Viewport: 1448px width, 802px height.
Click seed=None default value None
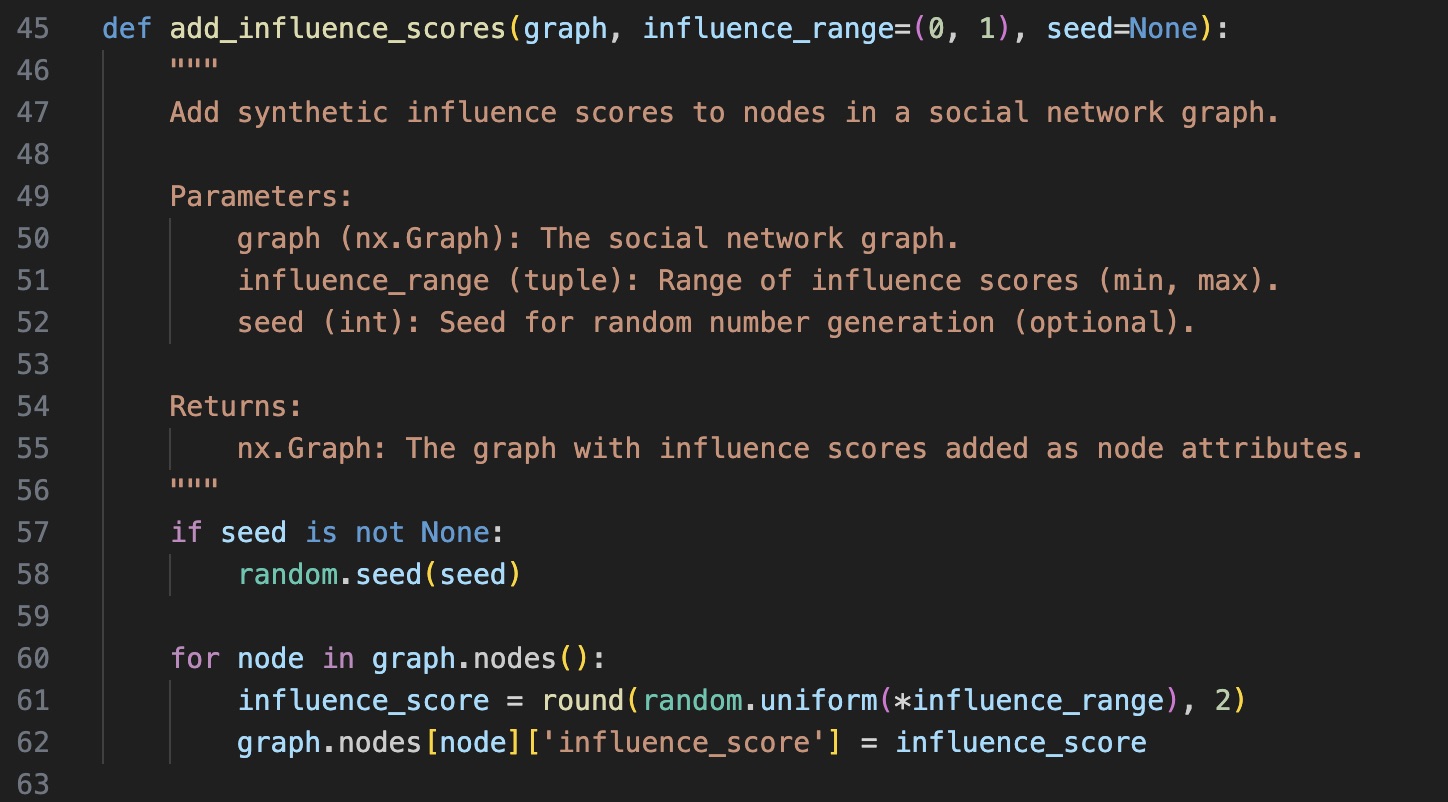[x=1162, y=28]
